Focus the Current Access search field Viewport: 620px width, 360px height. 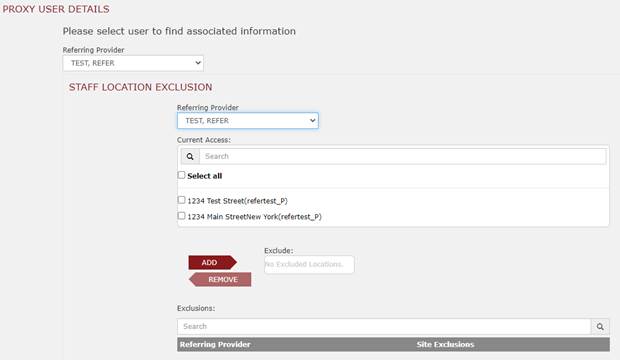[x=403, y=156]
